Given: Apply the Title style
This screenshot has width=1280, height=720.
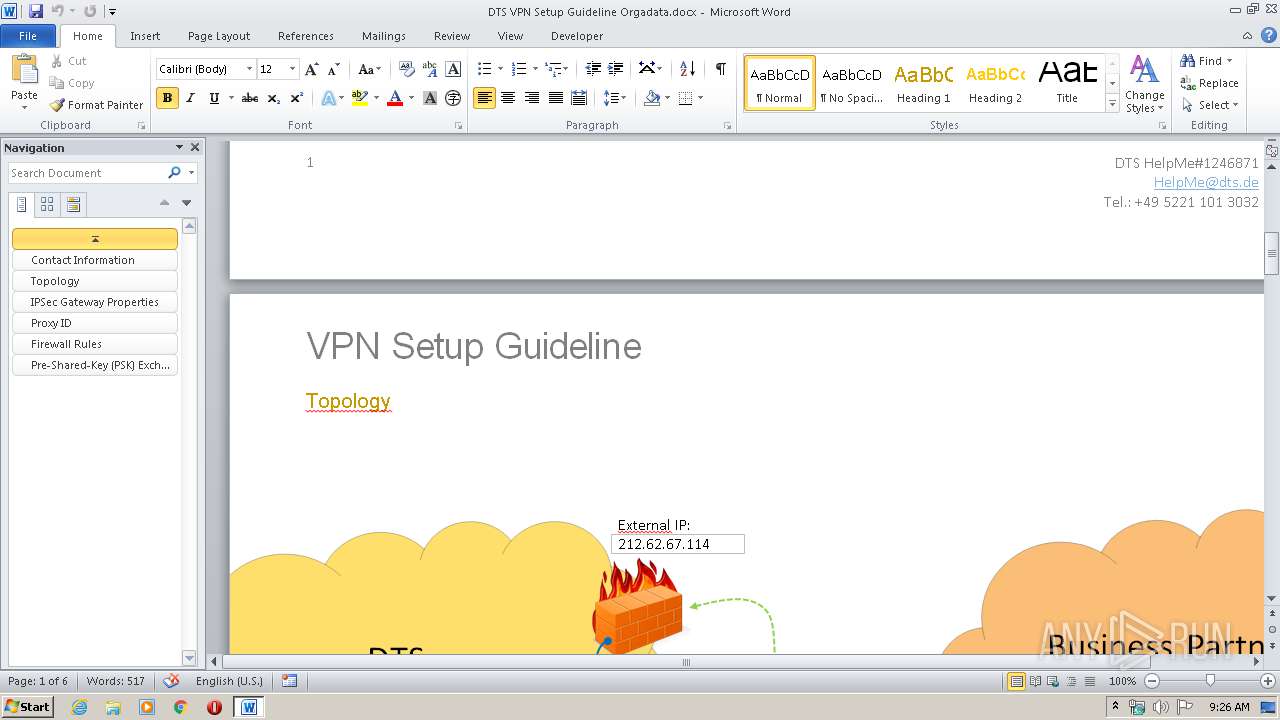Looking at the screenshot, I should [x=1067, y=83].
